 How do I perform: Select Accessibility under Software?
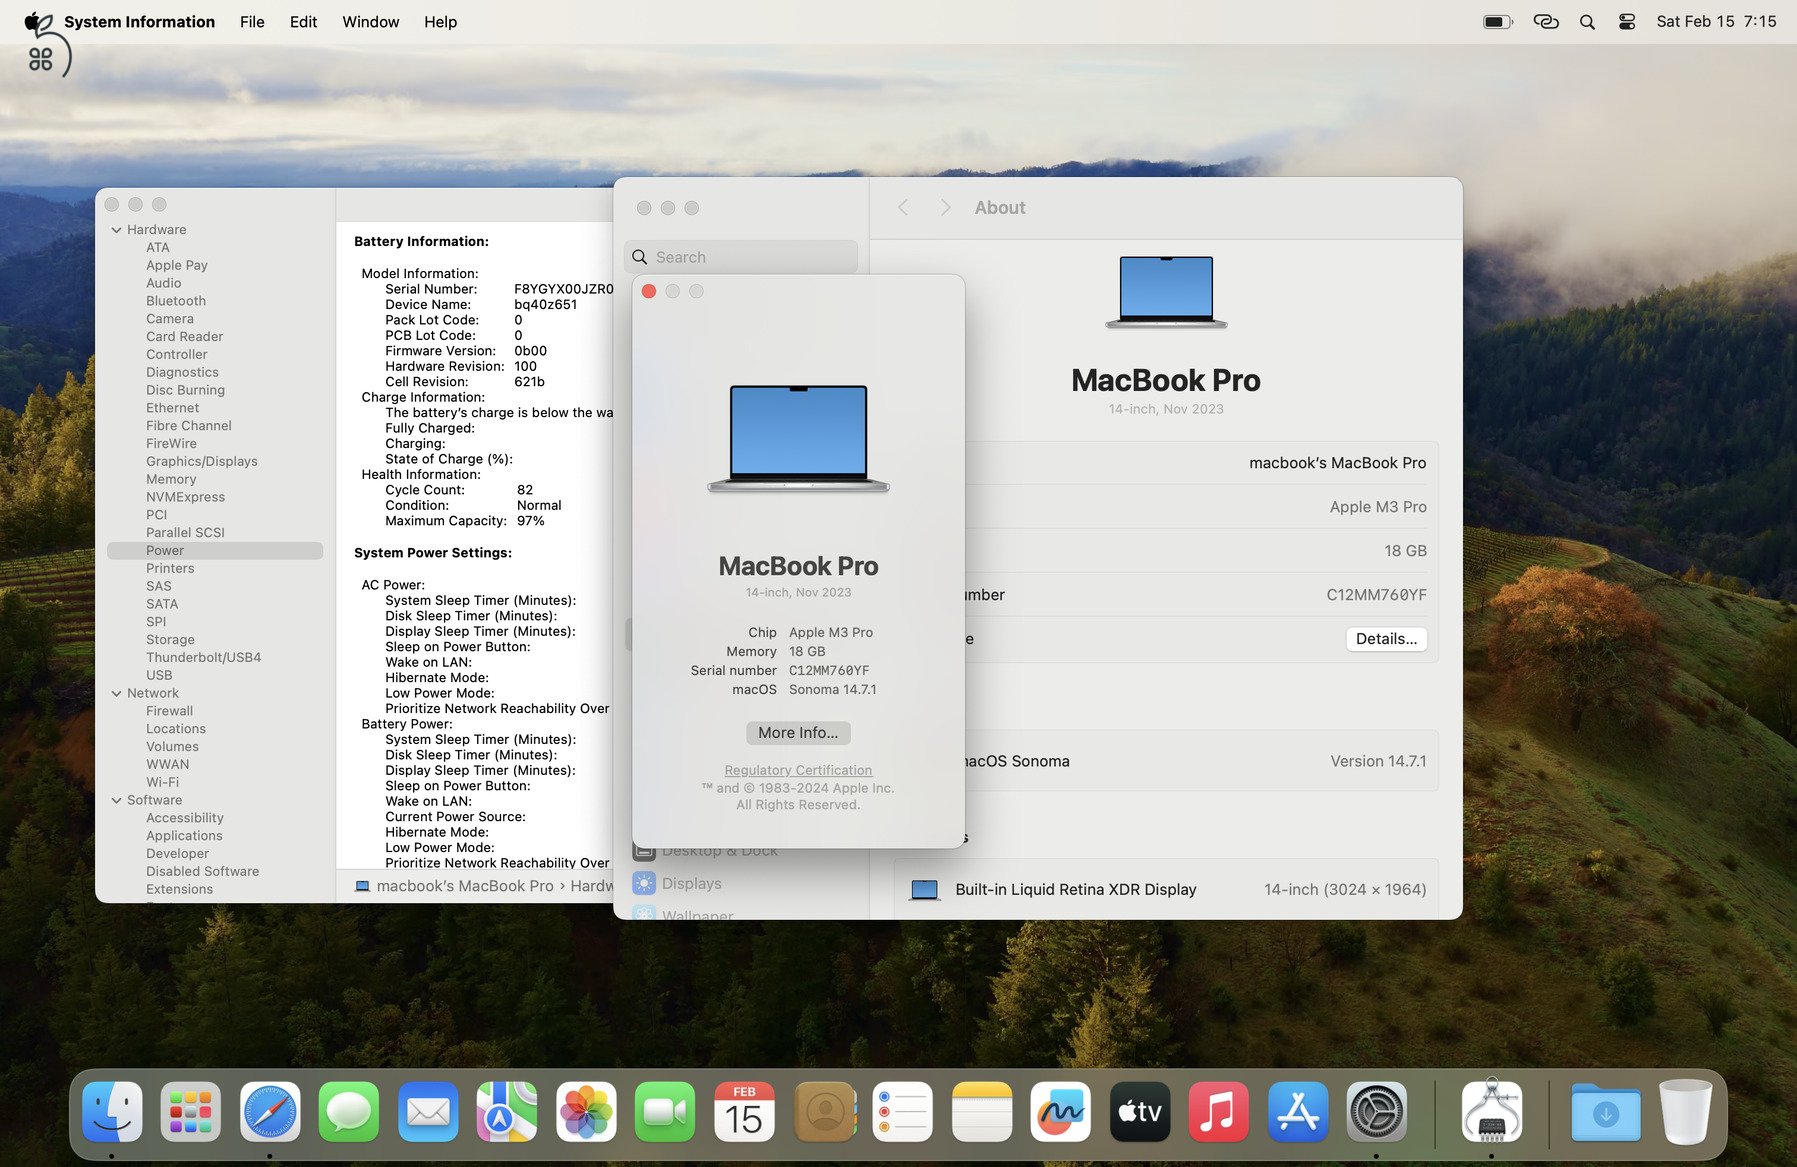pyautogui.click(x=185, y=818)
